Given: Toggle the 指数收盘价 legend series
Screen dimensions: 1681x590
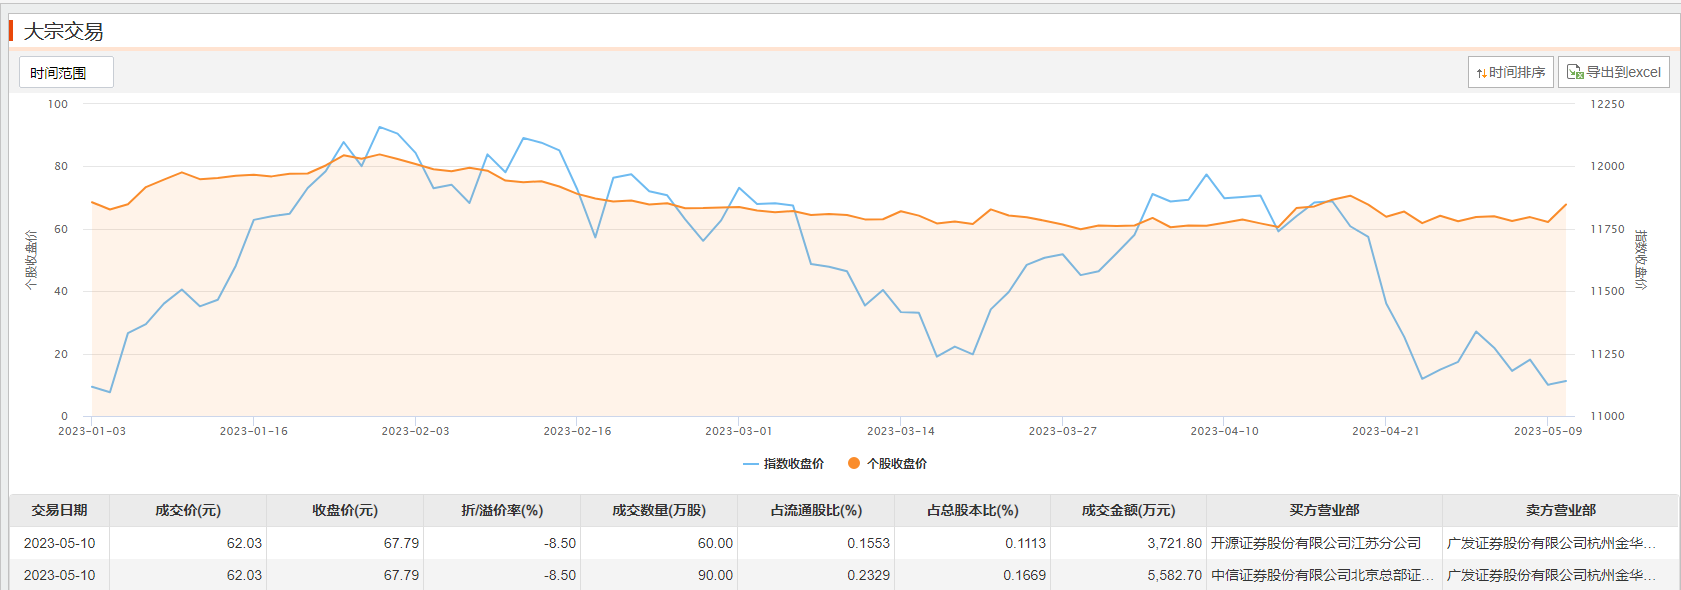Looking at the screenshot, I should point(784,464).
